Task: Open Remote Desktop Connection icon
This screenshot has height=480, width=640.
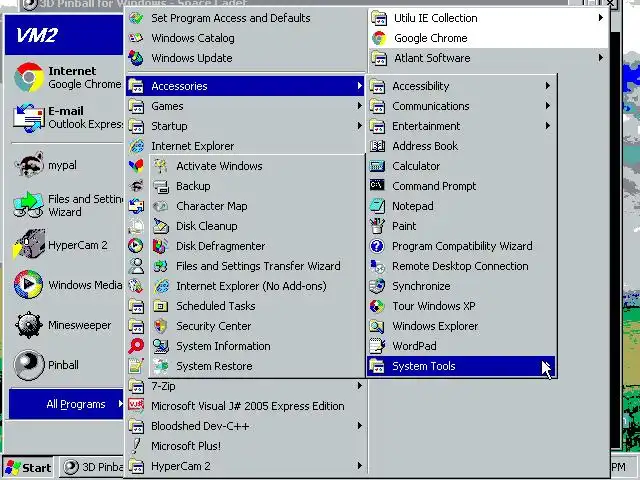Action: point(377,266)
